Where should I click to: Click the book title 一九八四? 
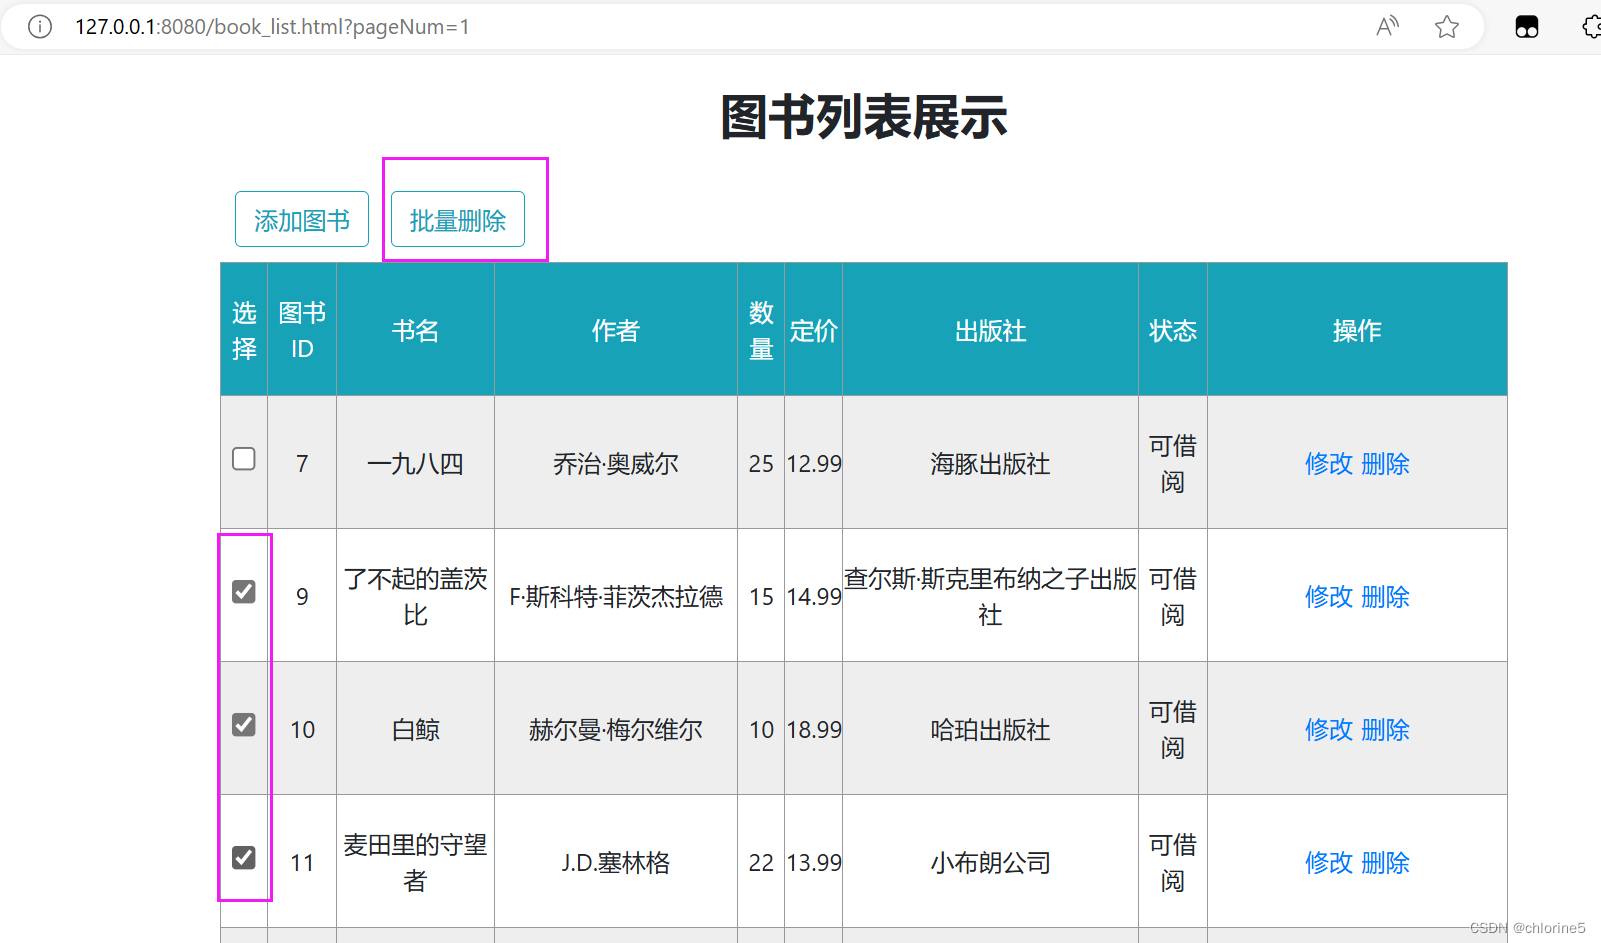coord(415,464)
